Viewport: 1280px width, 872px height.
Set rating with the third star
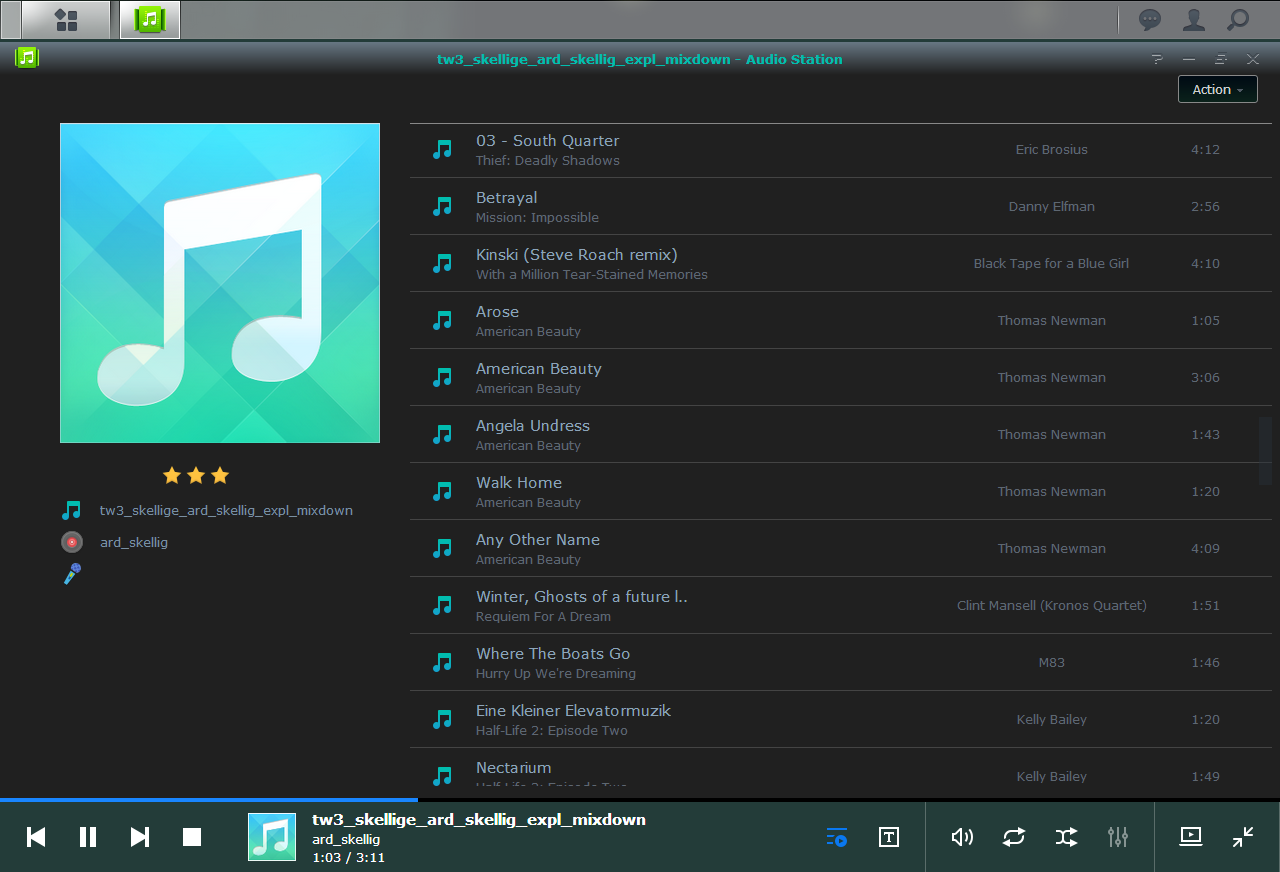coord(220,476)
